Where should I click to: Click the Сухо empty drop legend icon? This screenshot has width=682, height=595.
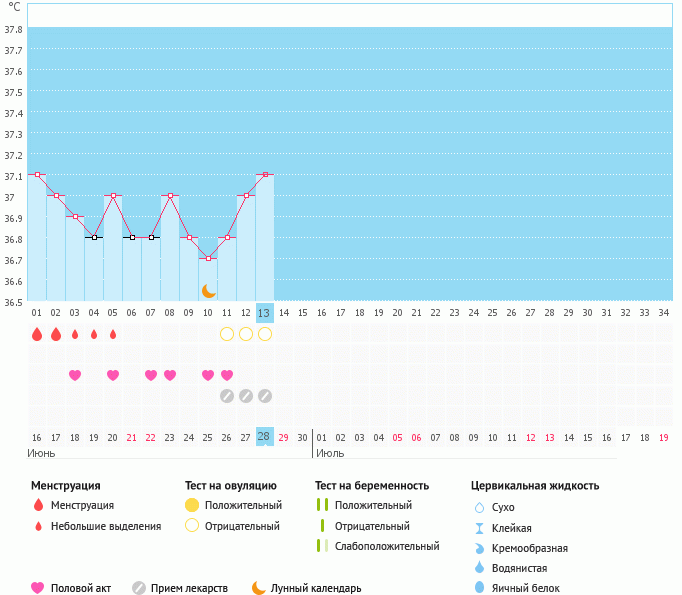click(479, 507)
